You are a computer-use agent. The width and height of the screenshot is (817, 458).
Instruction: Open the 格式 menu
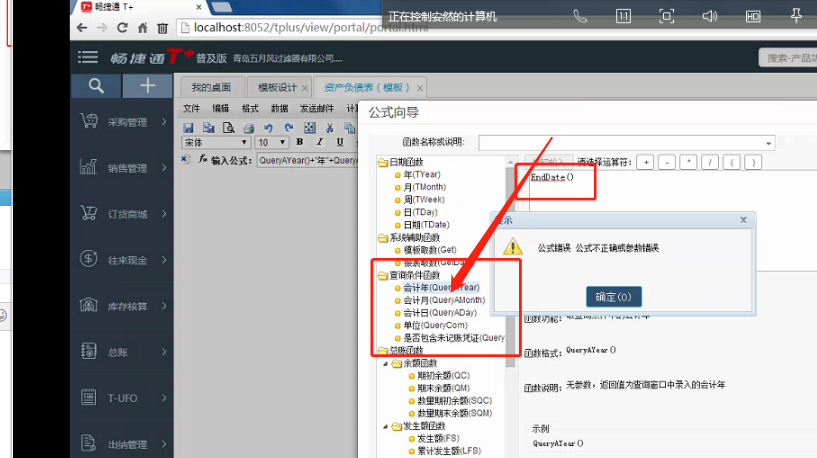click(x=250, y=108)
